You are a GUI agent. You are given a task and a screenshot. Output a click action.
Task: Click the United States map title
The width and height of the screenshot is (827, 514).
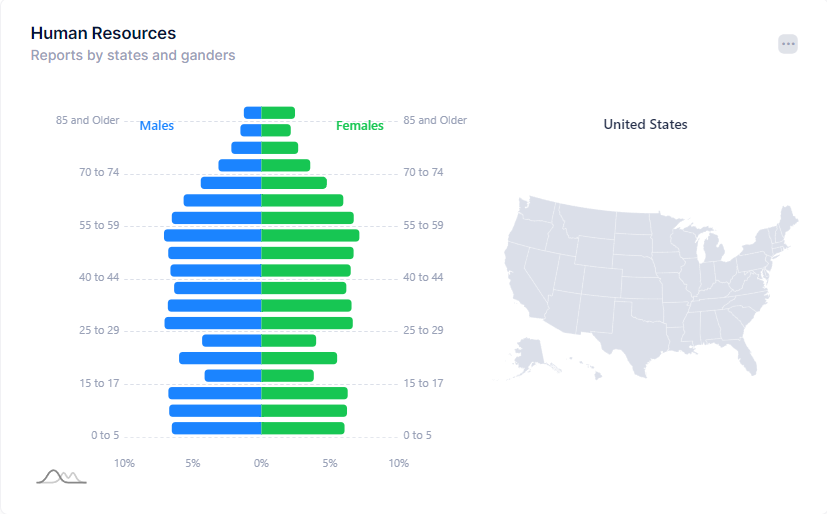tap(645, 125)
